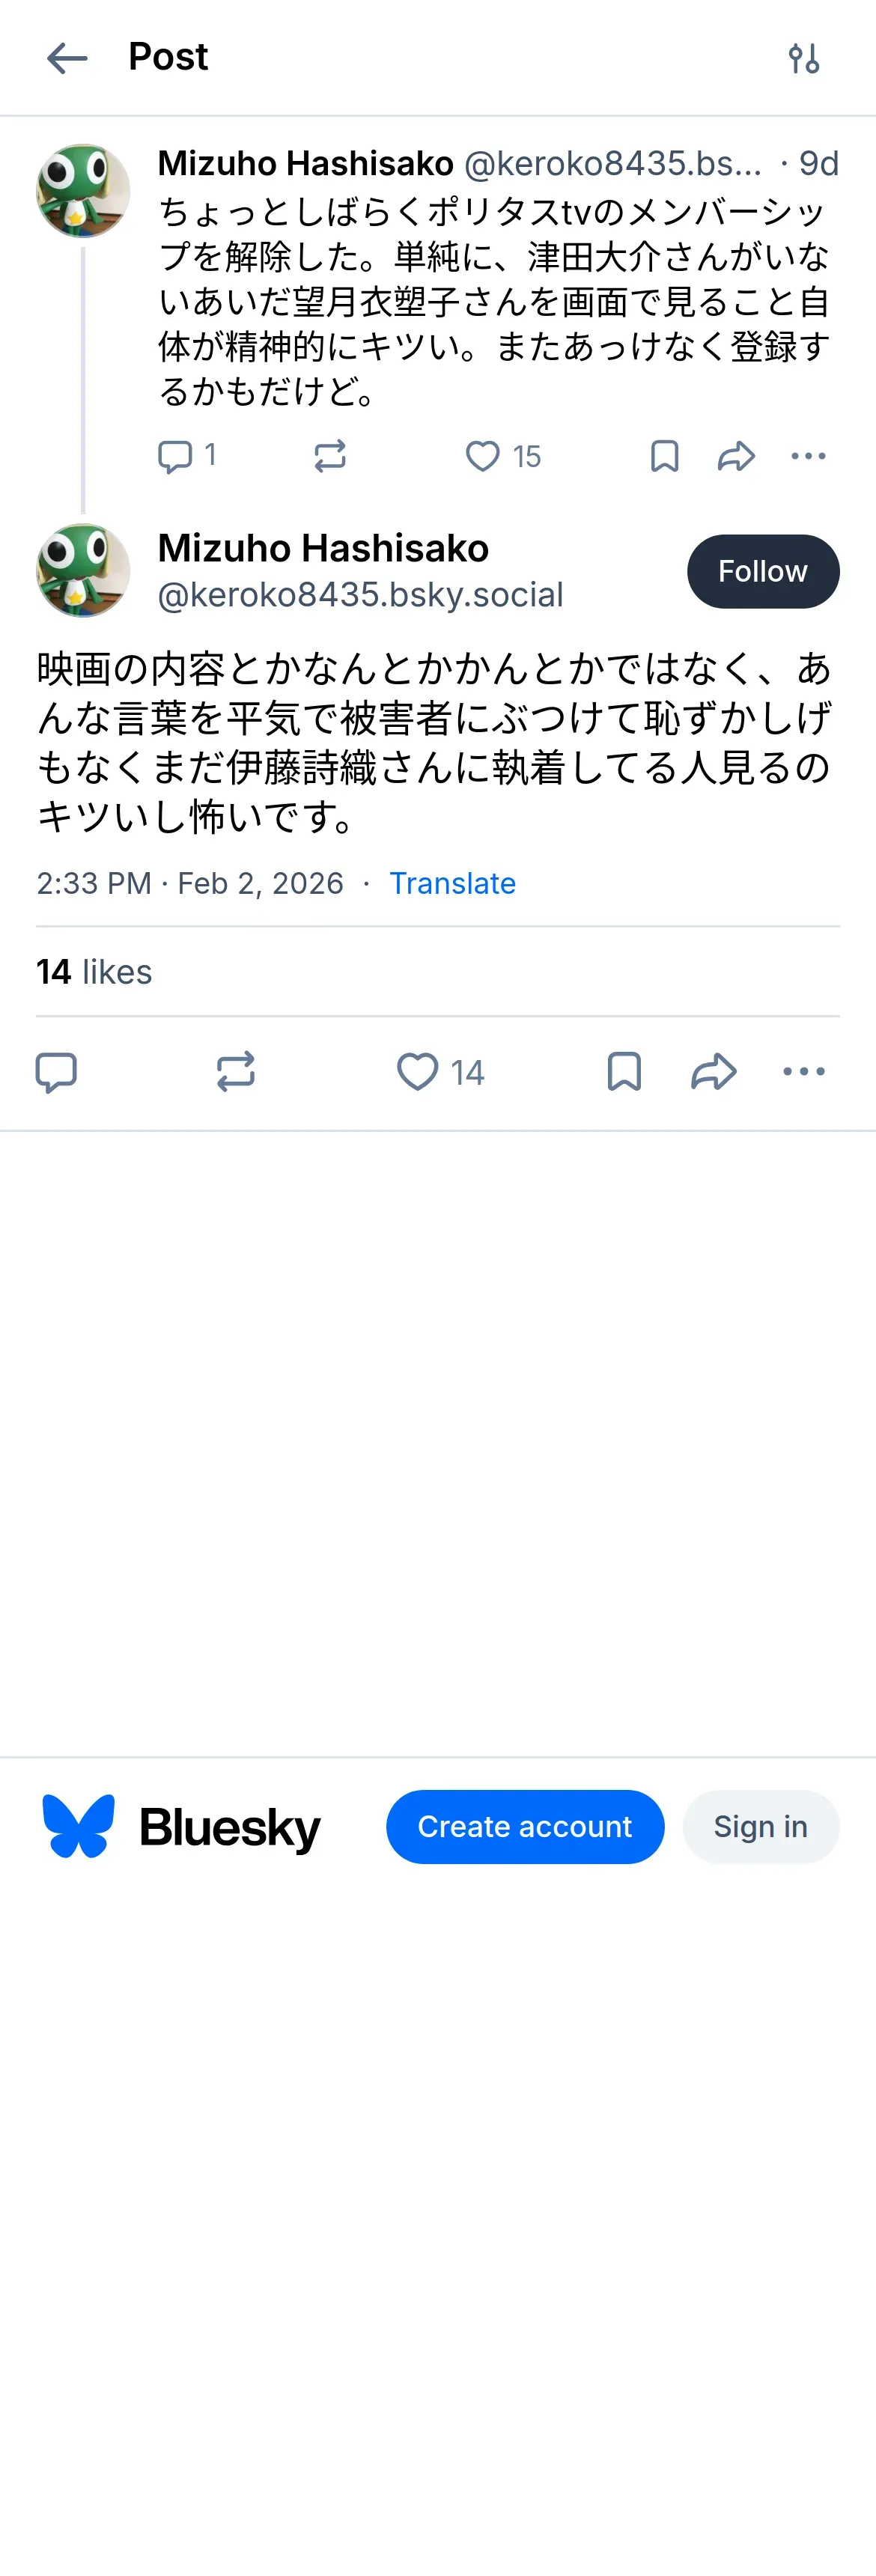The width and height of the screenshot is (876, 2576).
Task: Go back using the arrow icon
Action: pyautogui.click(x=67, y=58)
